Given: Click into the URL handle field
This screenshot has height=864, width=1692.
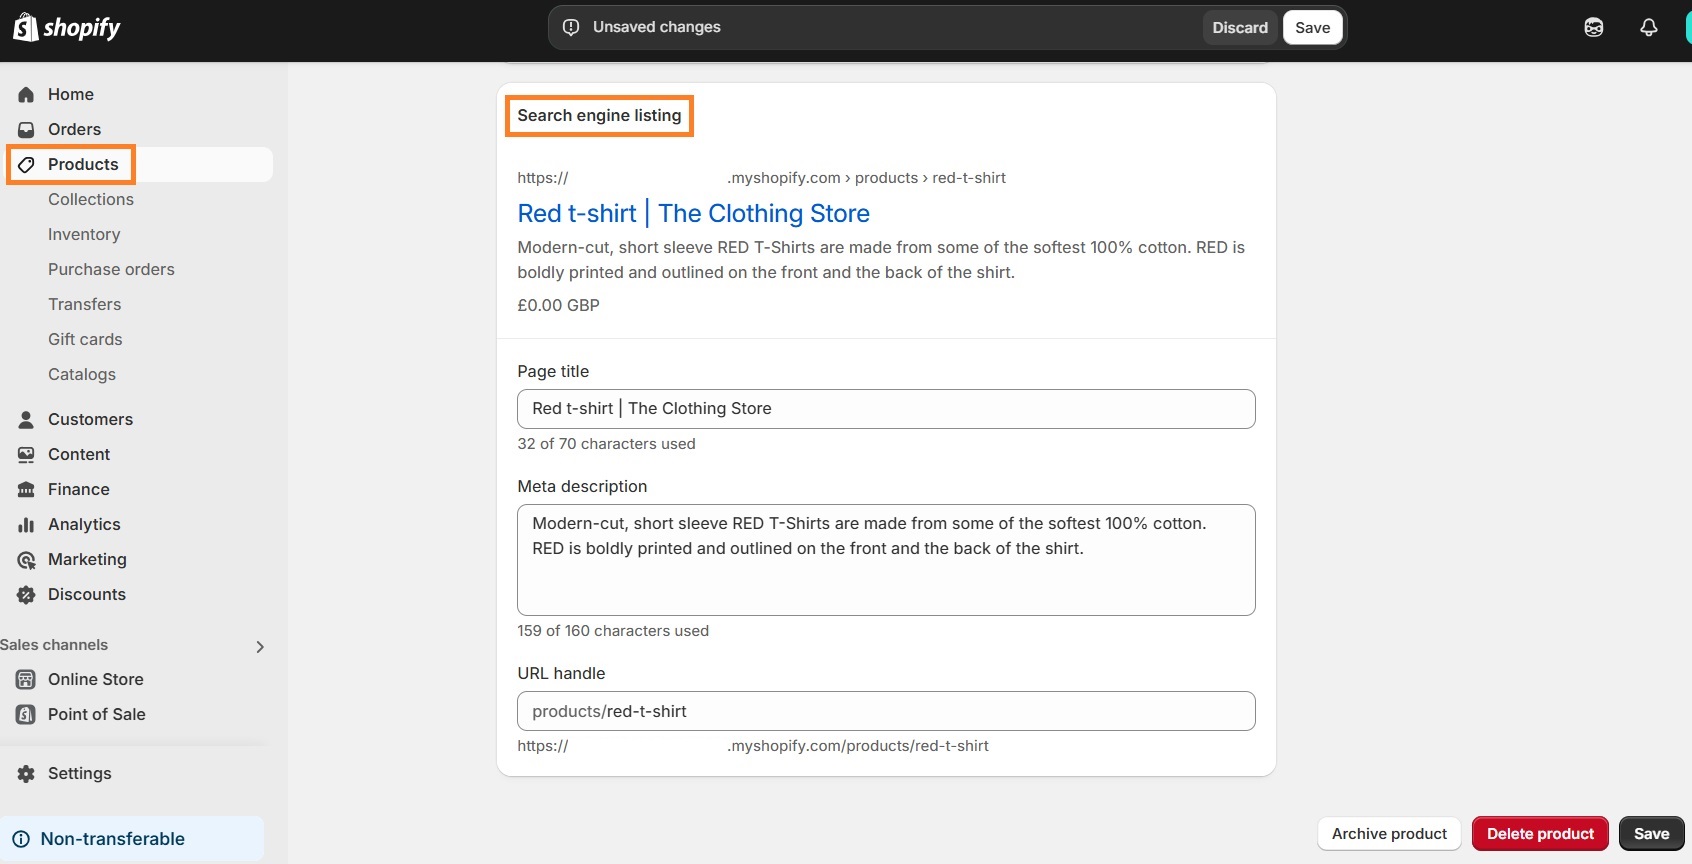Looking at the screenshot, I should point(886,711).
